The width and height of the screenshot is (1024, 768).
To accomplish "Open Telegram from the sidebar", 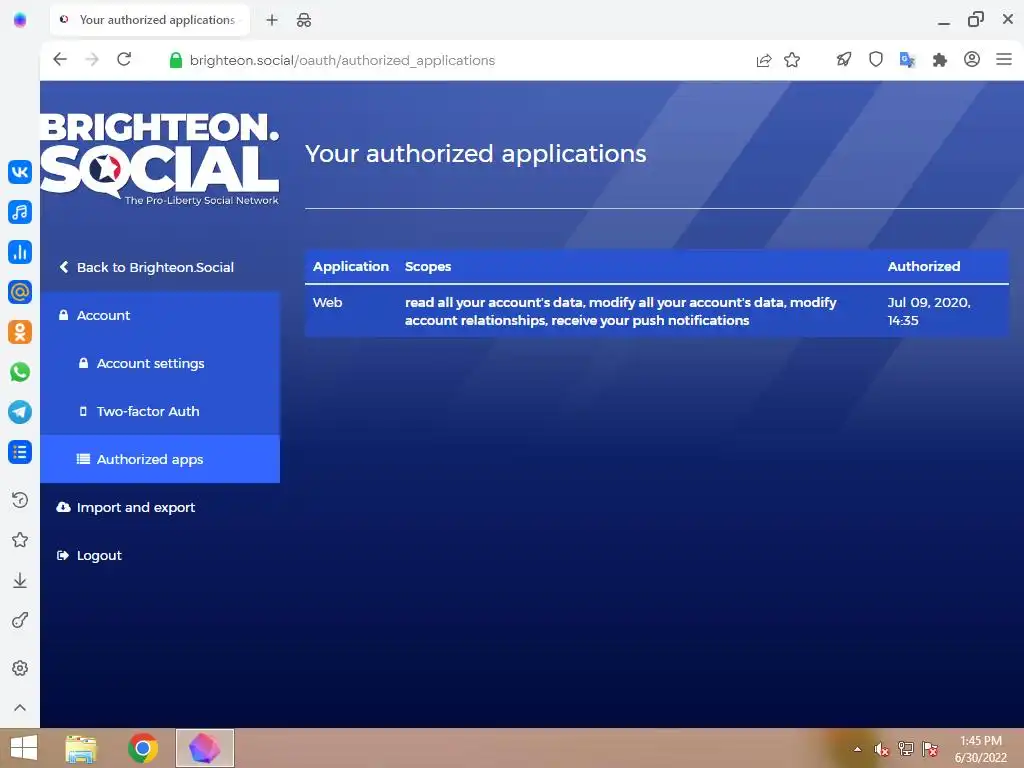I will 20,412.
